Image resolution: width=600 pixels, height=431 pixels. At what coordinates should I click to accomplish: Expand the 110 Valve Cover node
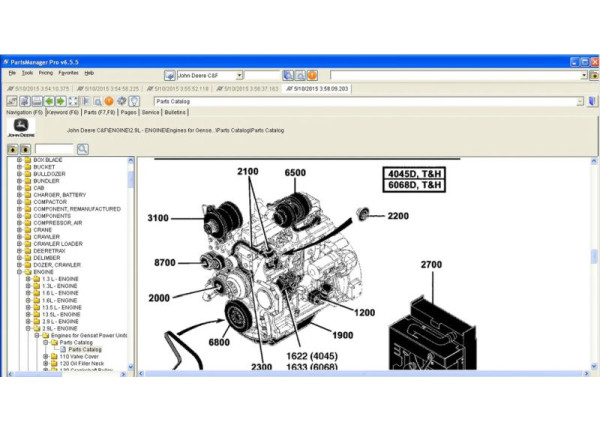pyautogui.click(x=46, y=356)
